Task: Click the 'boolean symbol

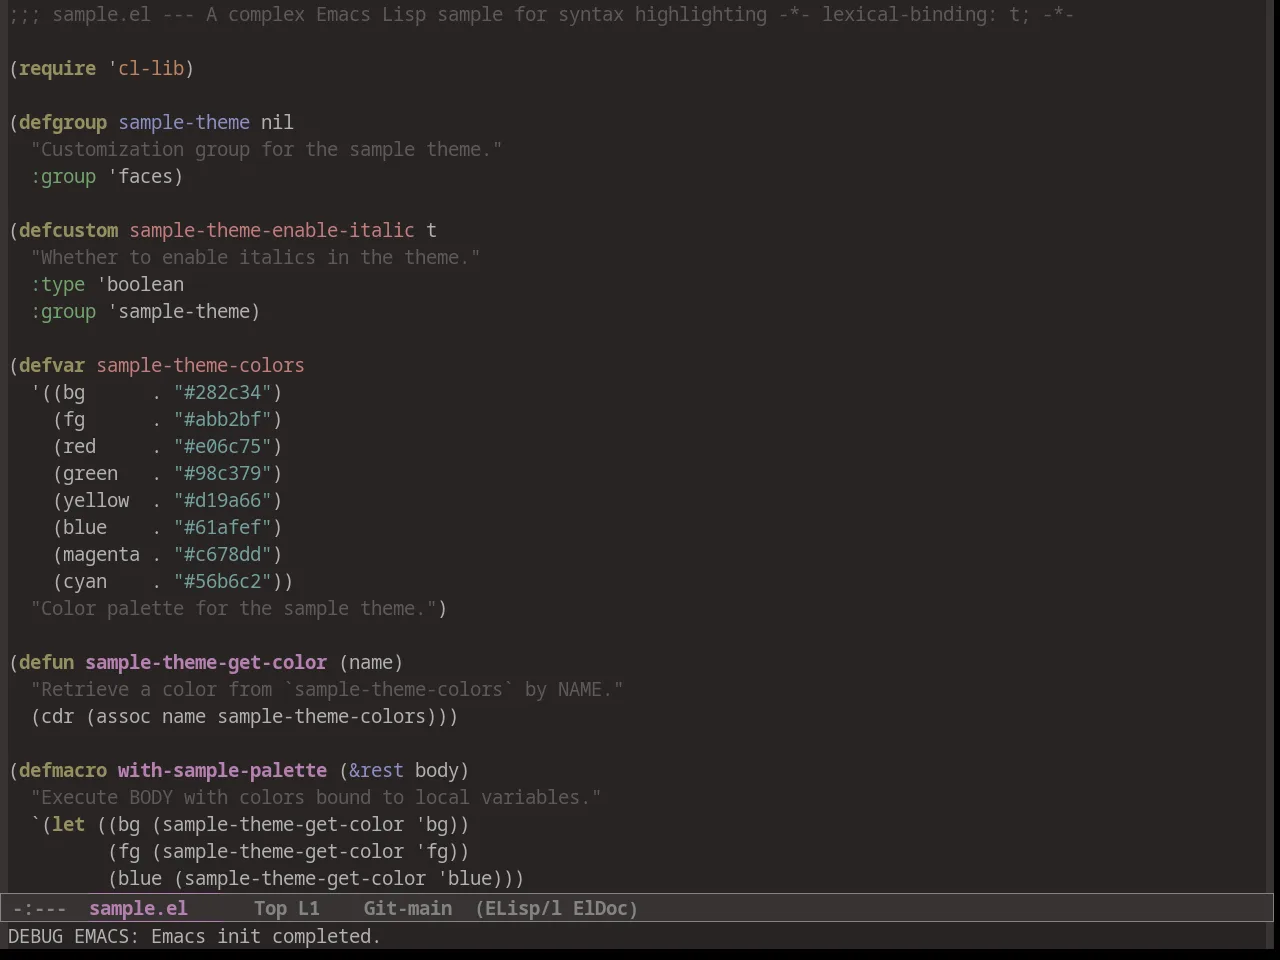Action: 140,284
